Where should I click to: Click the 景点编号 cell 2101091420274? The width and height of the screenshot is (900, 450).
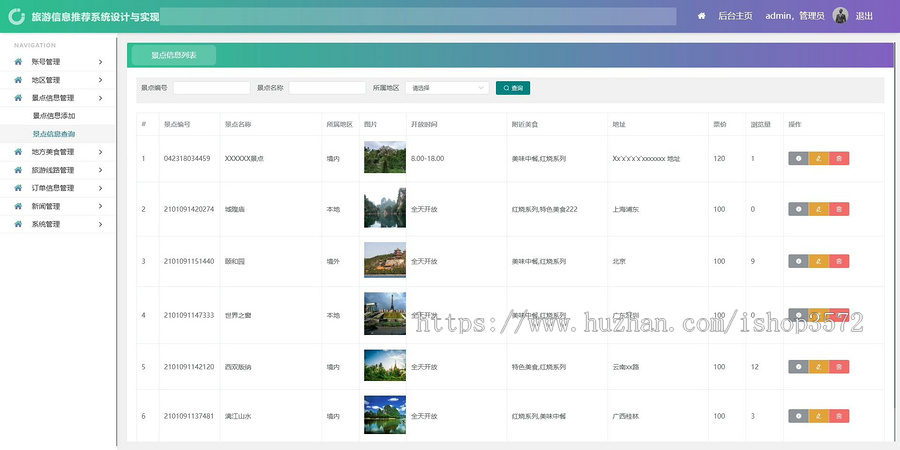[189, 210]
